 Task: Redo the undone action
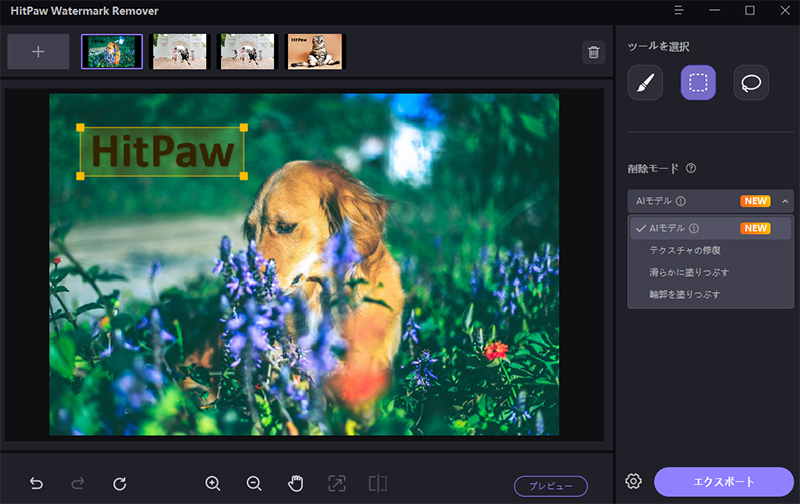click(x=78, y=483)
